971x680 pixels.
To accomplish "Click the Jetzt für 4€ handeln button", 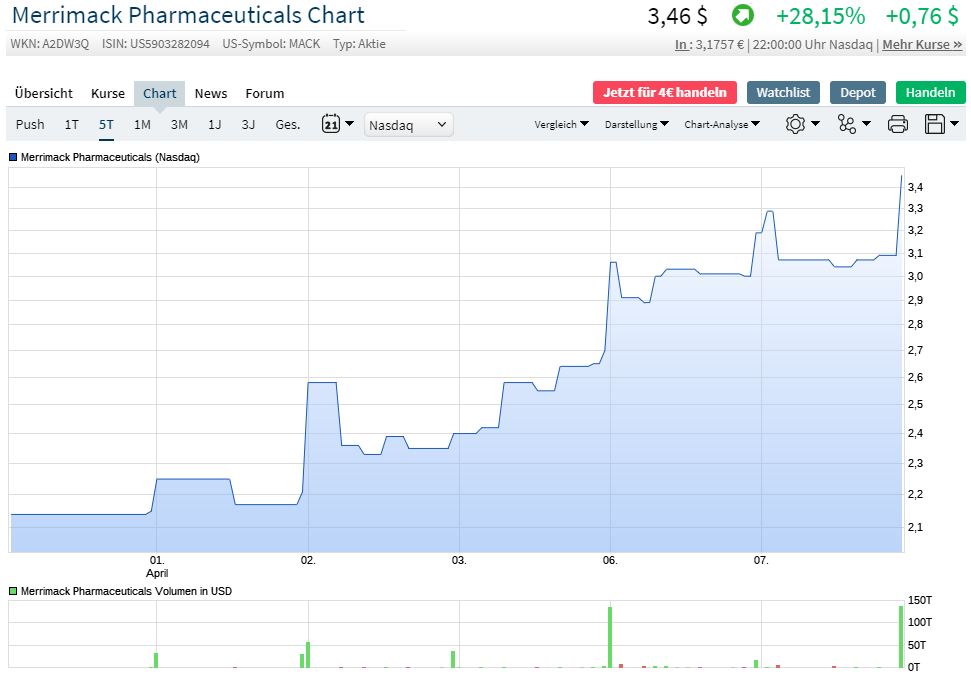I will (x=664, y=91).
